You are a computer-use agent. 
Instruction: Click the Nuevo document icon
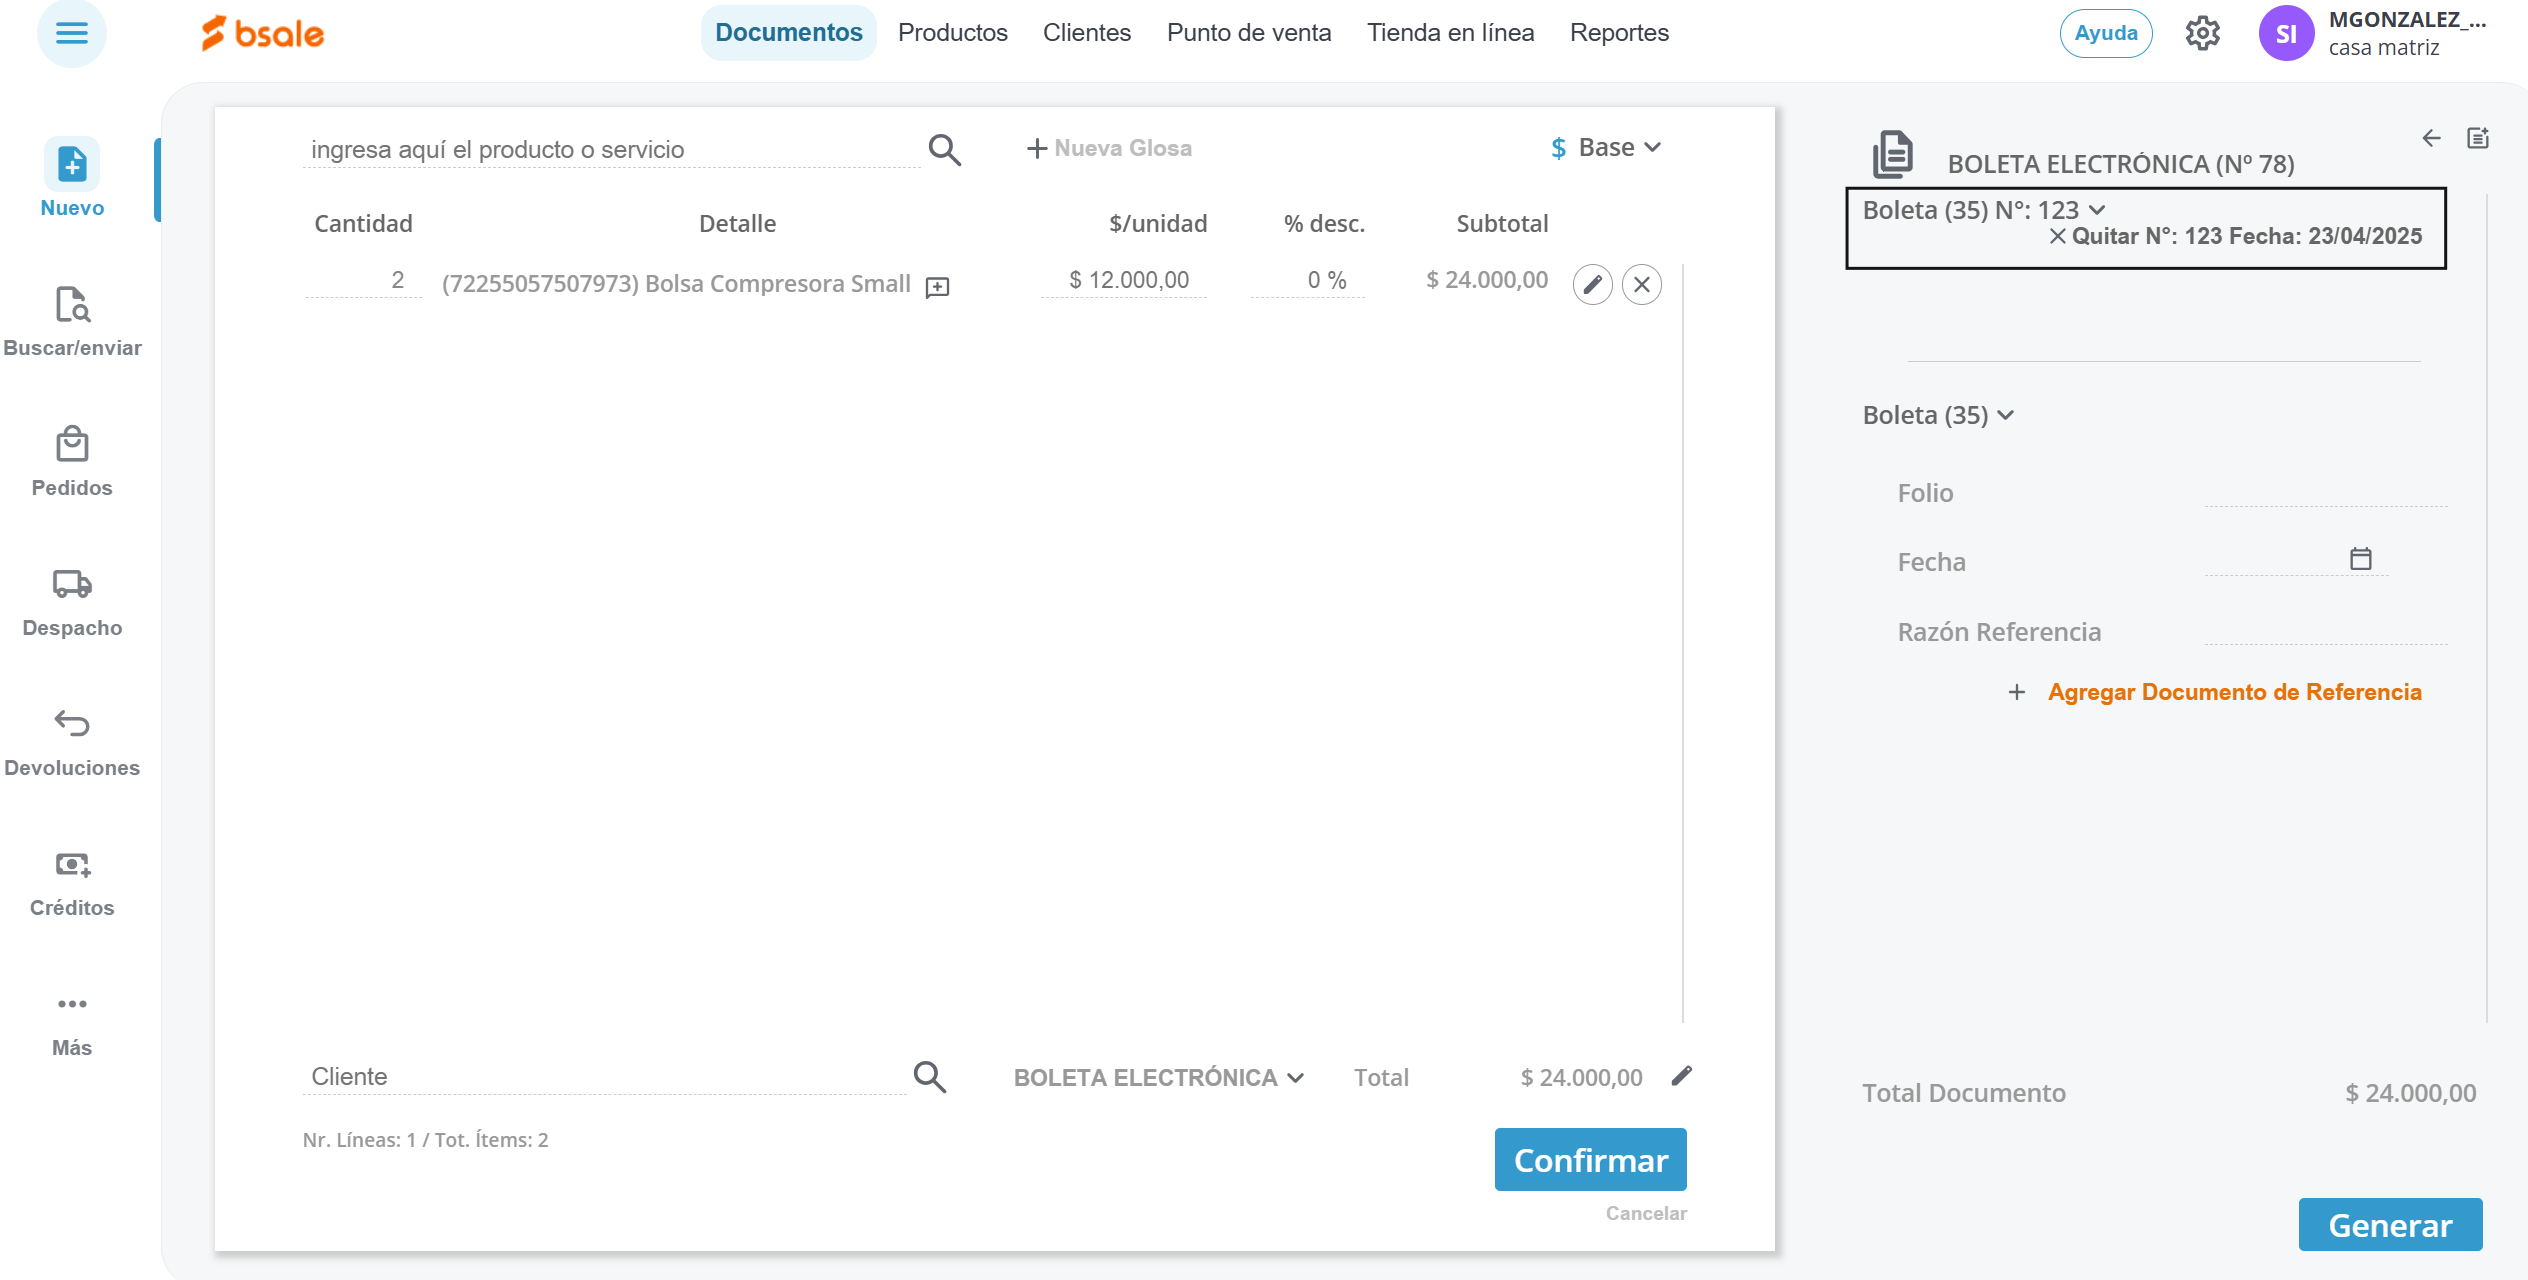72,165
